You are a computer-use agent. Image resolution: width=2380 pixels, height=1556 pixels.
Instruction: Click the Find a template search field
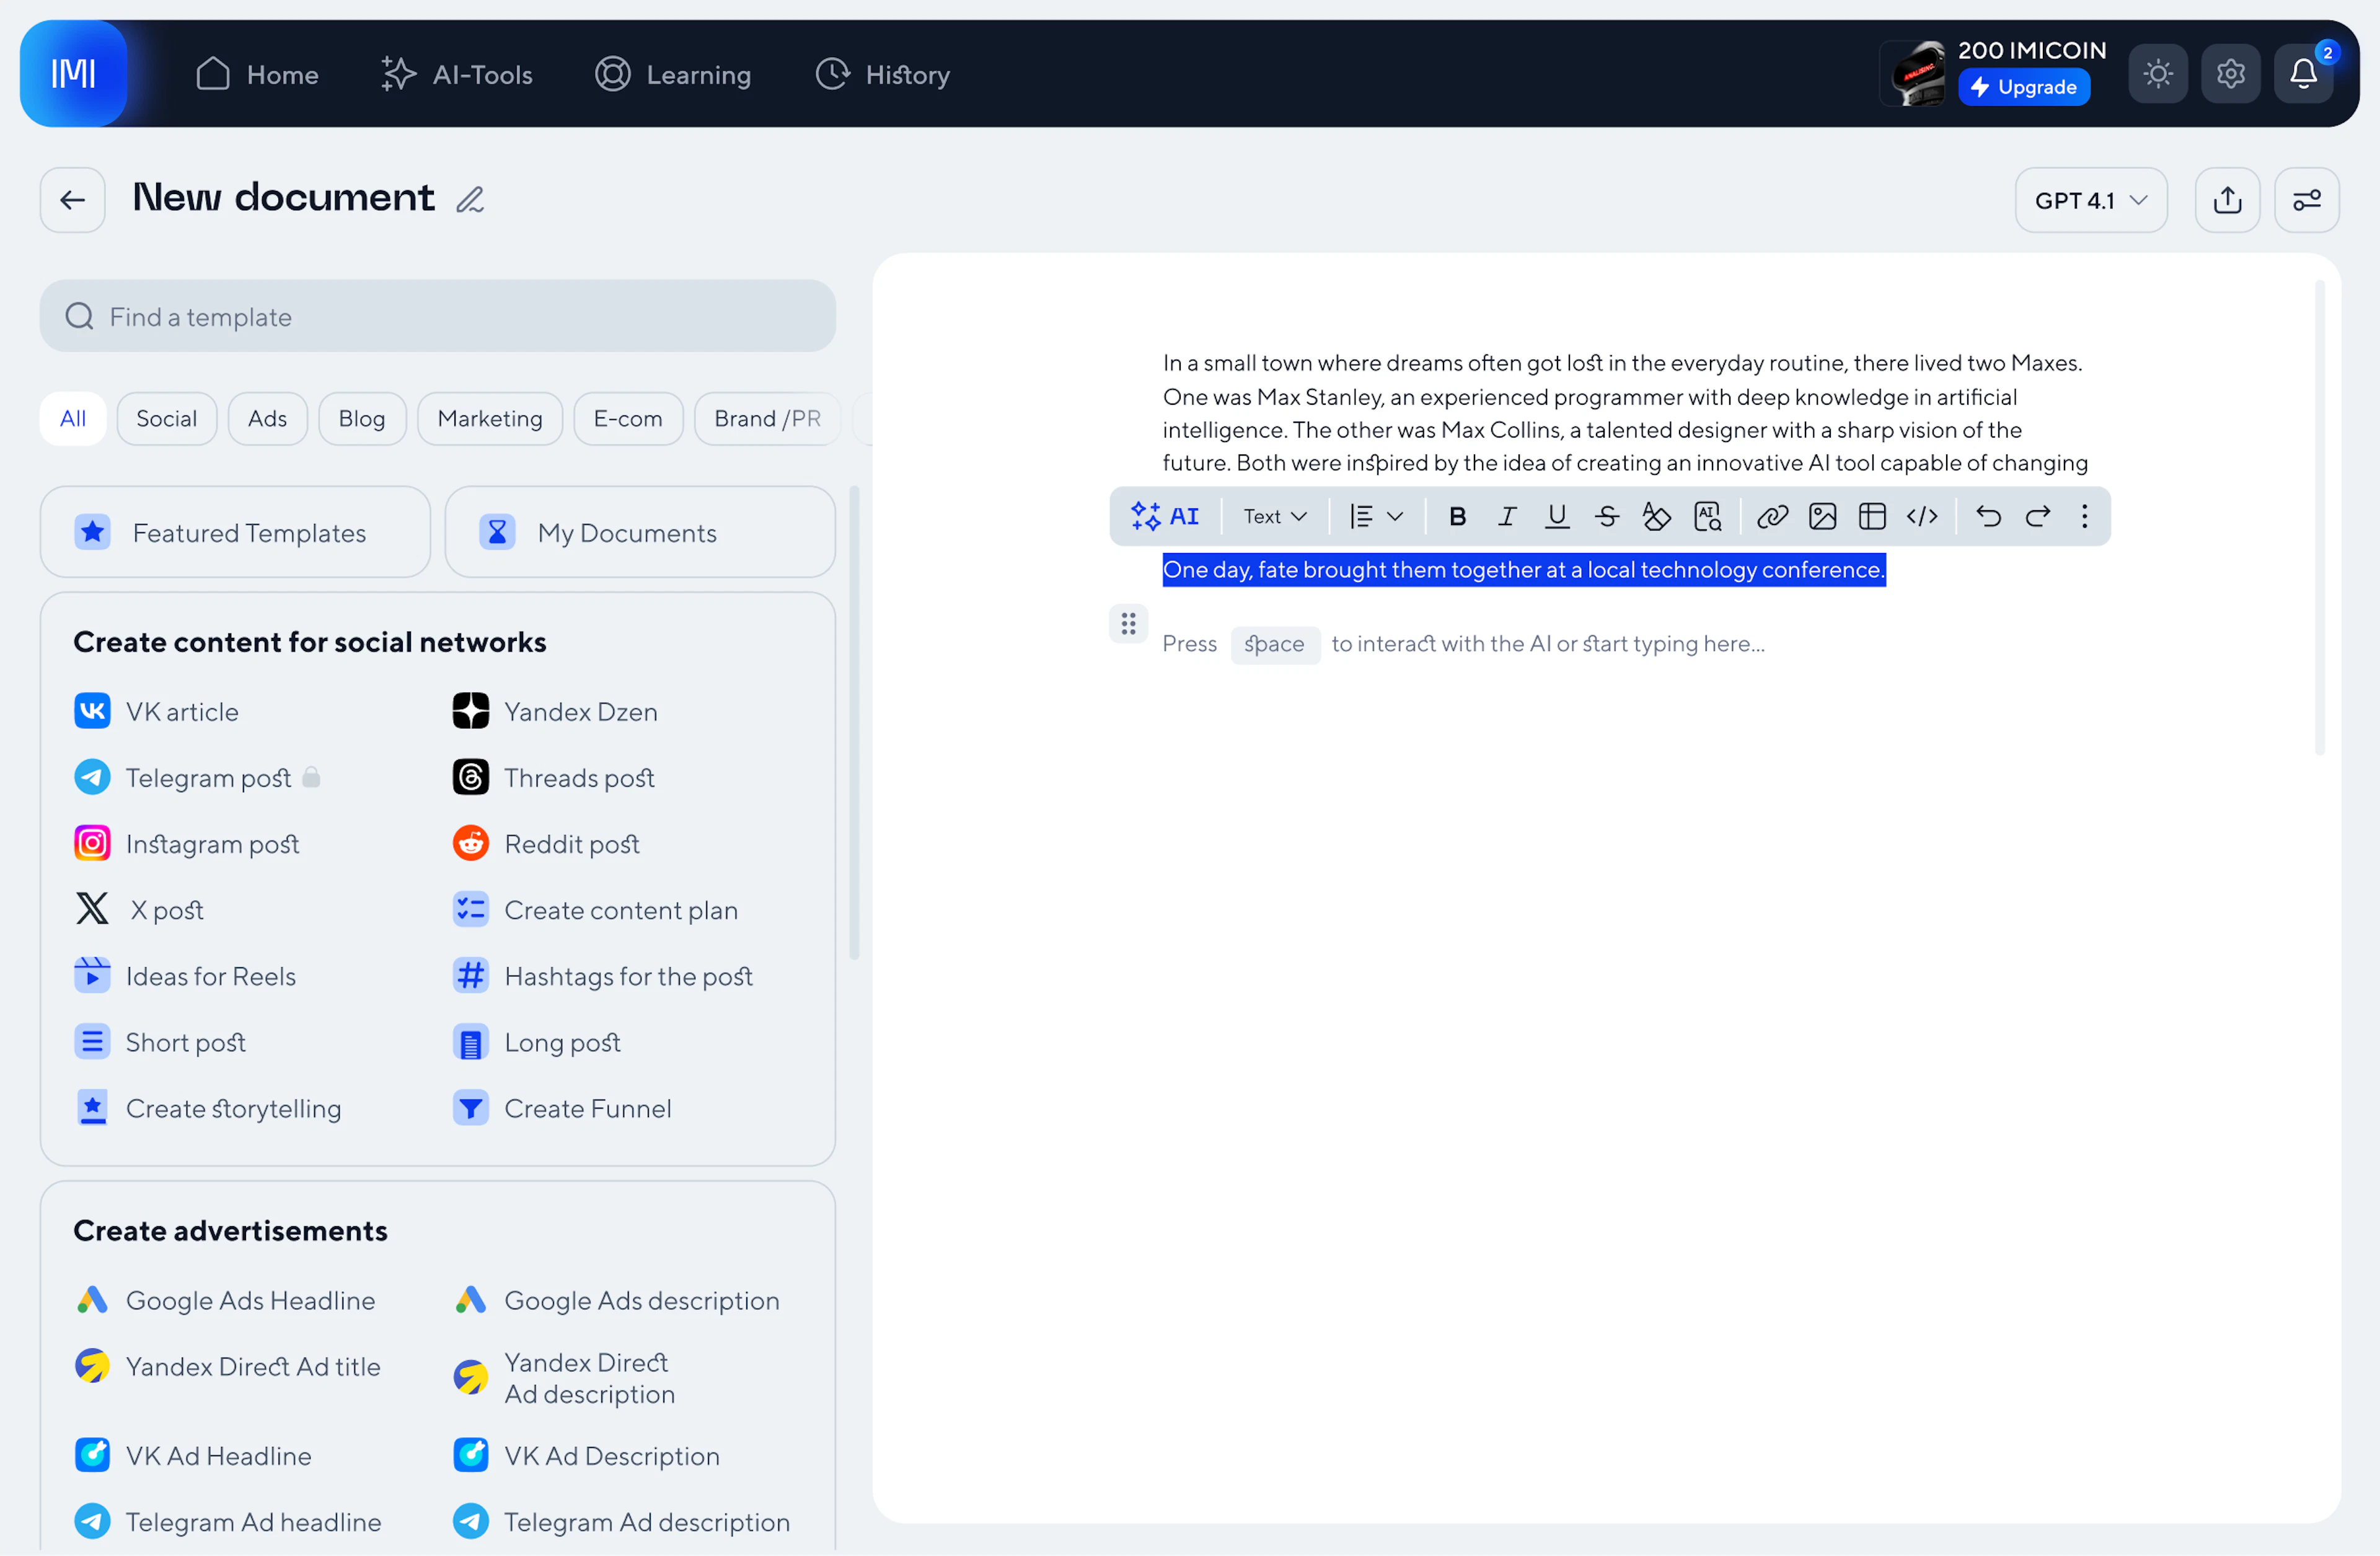click(x=437, y=316)
